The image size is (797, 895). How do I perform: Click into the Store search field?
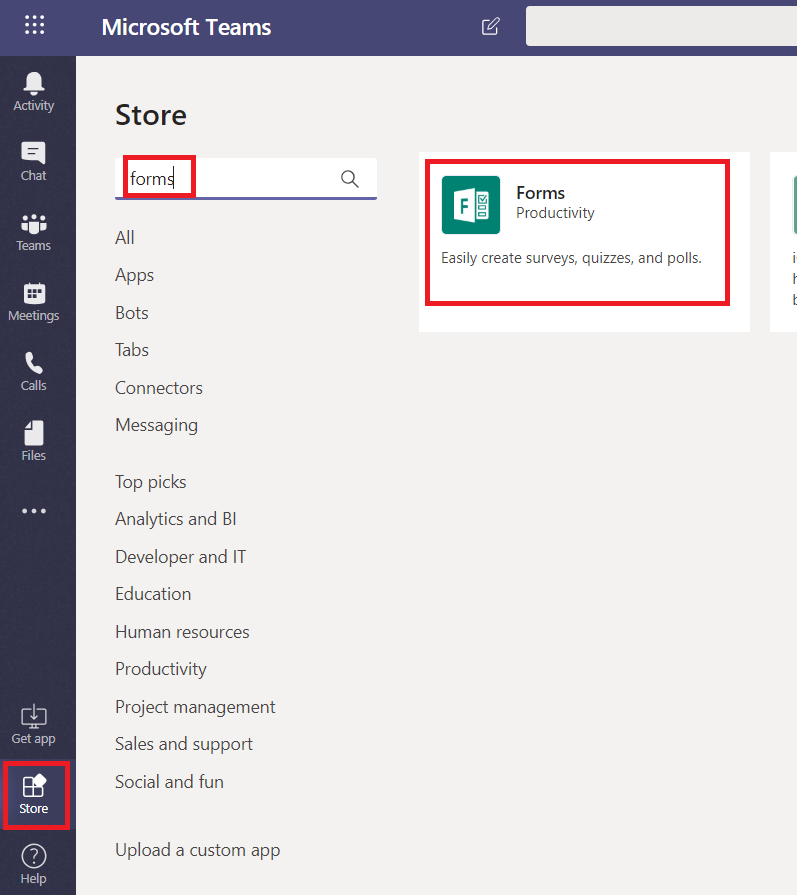tap(245, 179)
